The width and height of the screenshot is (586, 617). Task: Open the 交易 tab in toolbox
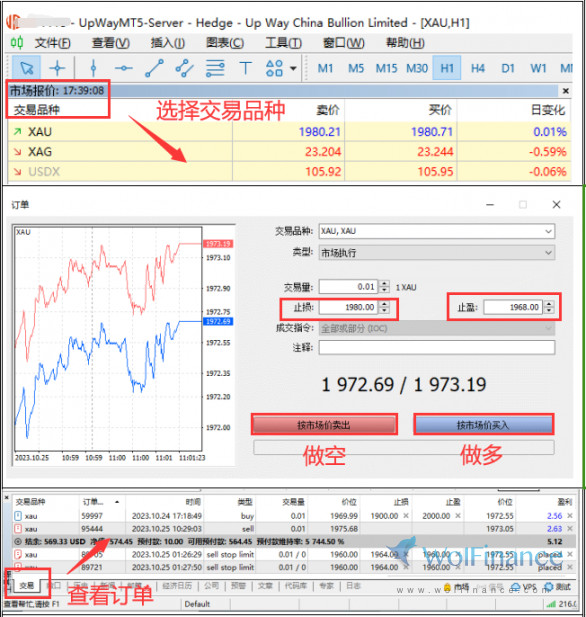tap(26, 586)
